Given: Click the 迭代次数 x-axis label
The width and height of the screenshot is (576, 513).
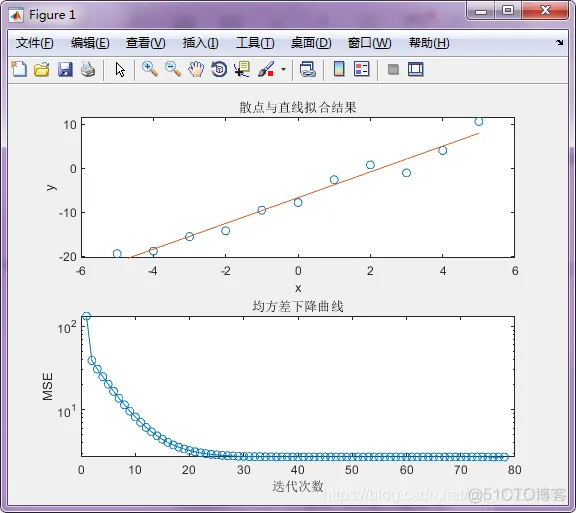Looking at the screenshot, I should tap(298, 486).
